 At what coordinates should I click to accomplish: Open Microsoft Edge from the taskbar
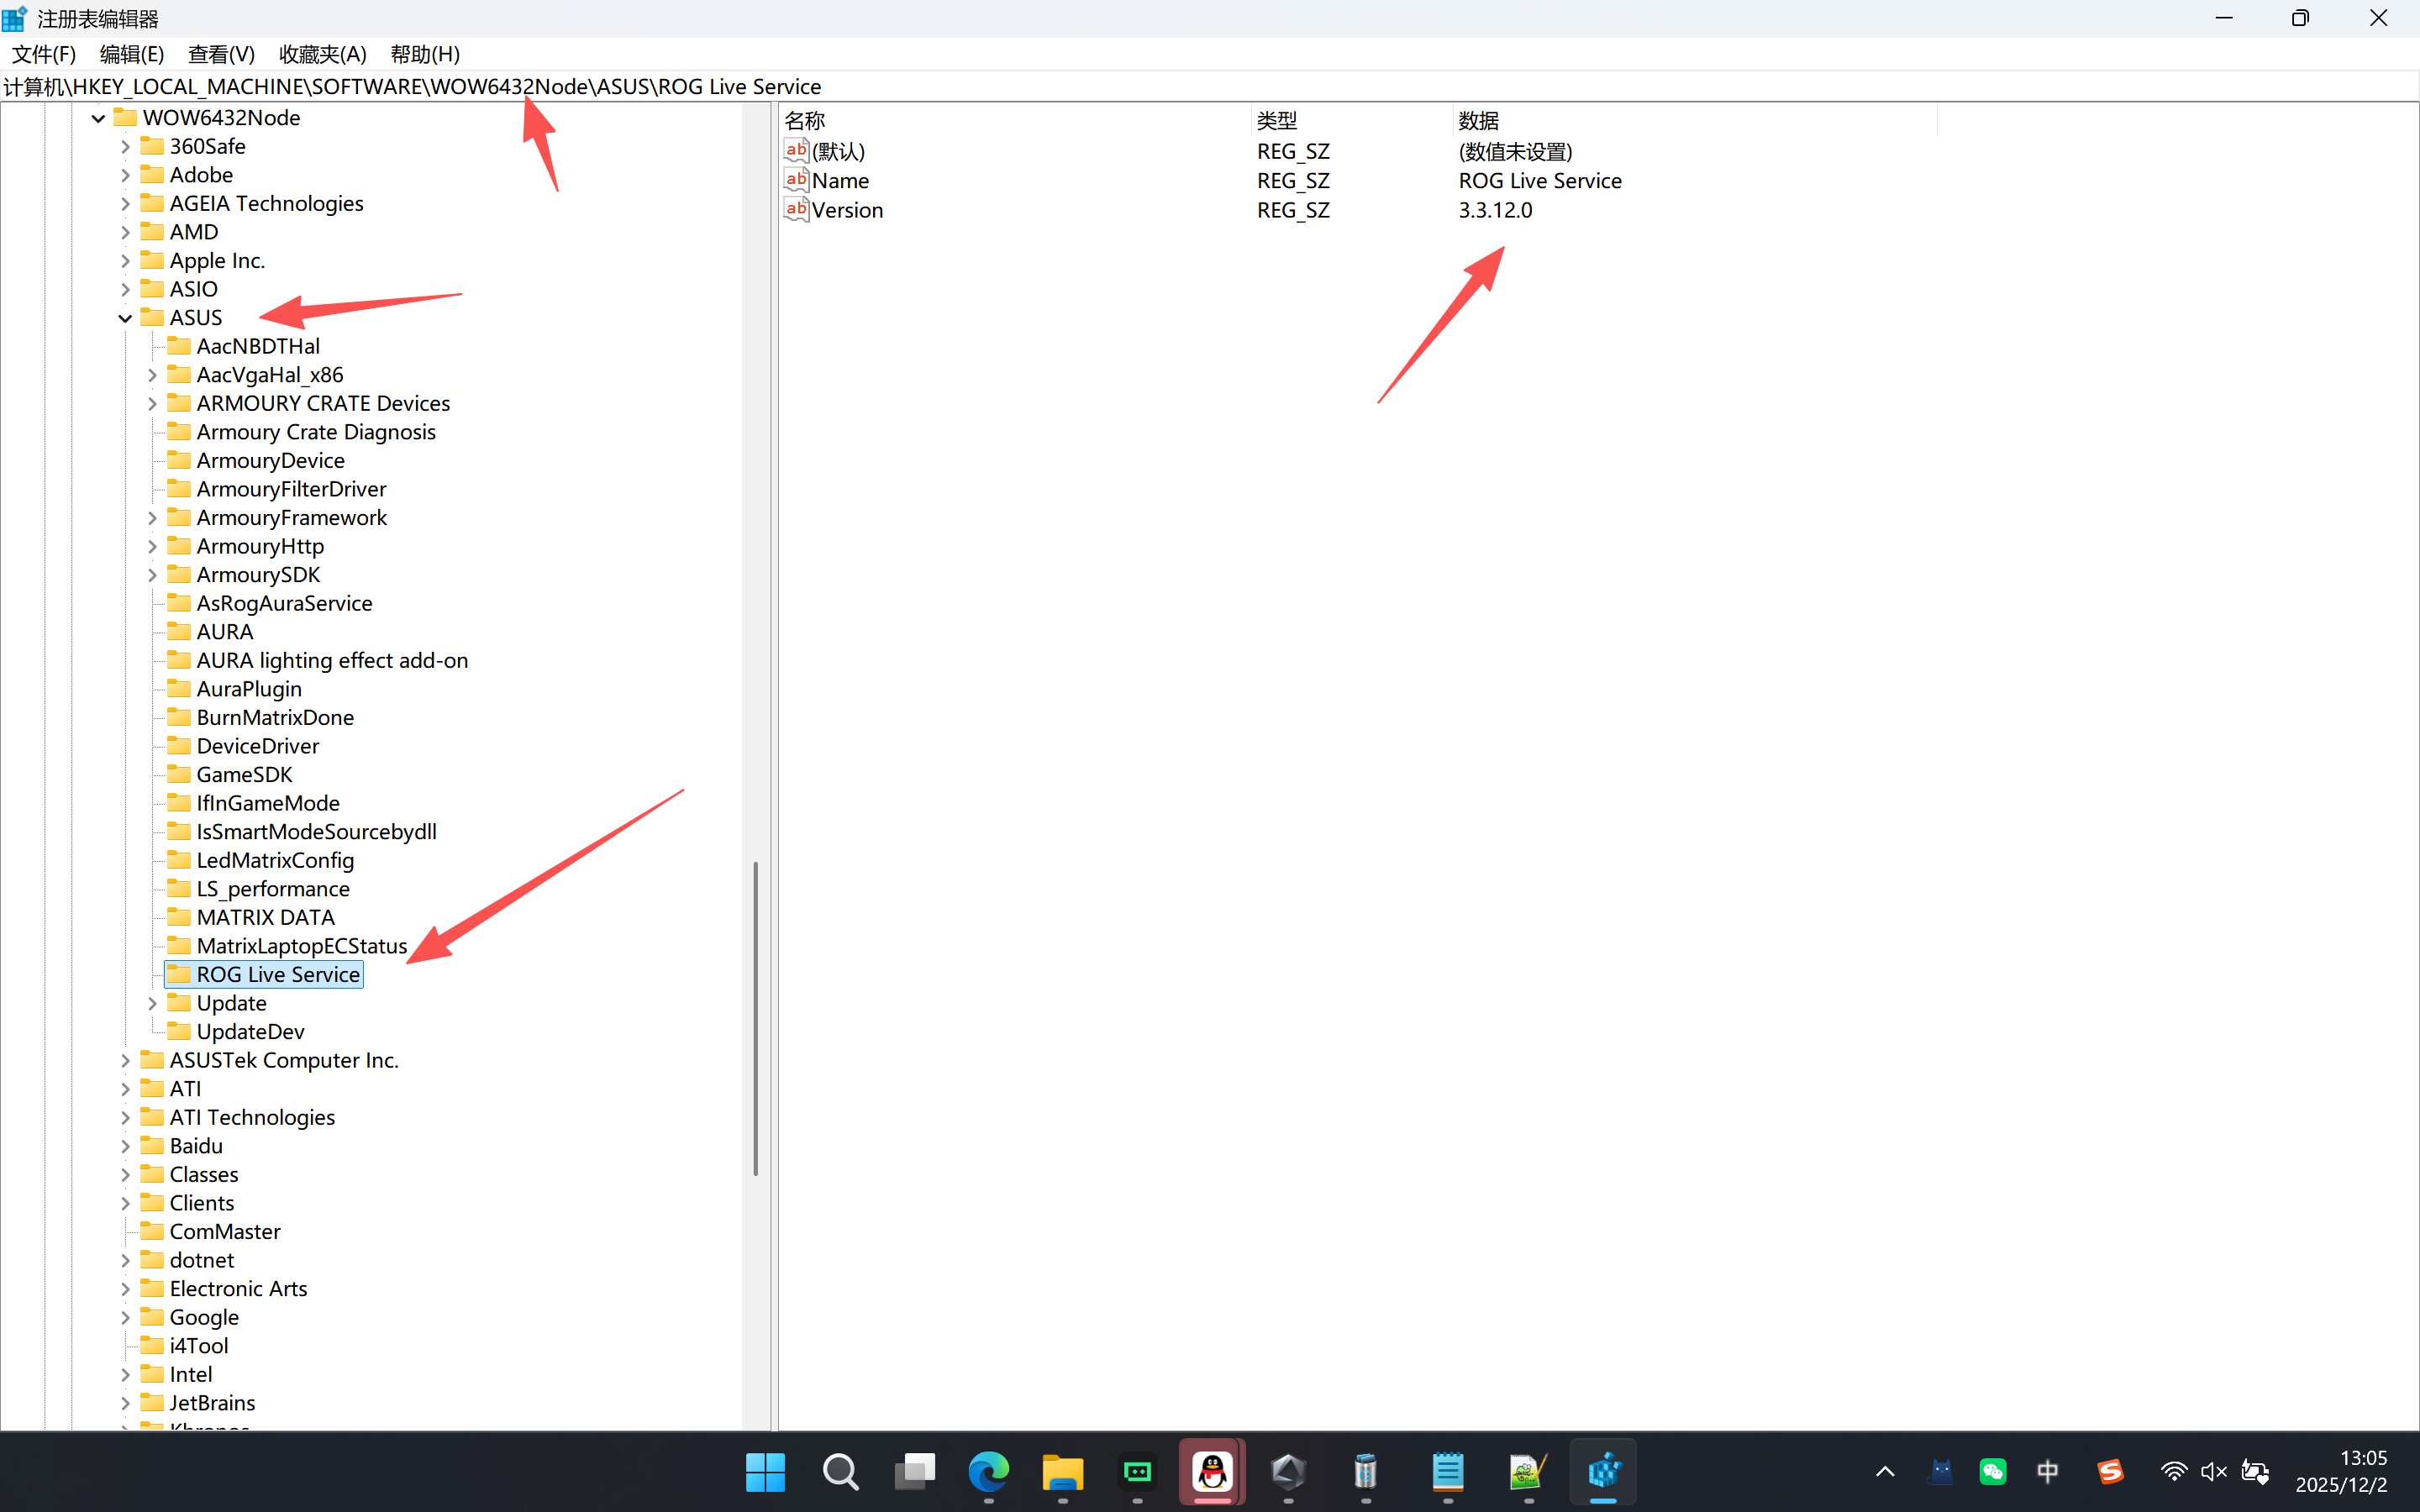(988, 1471)
